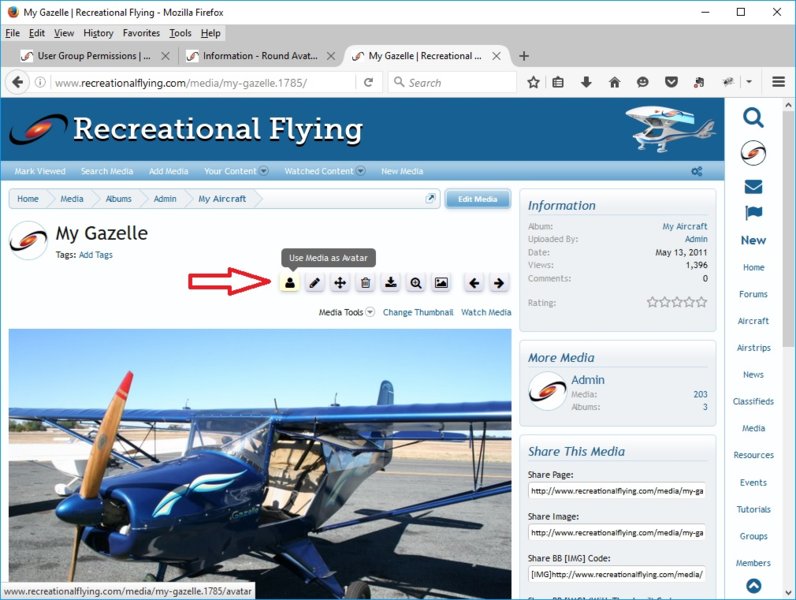Click the magnifier zoom media icon

(x=416, y=283)
